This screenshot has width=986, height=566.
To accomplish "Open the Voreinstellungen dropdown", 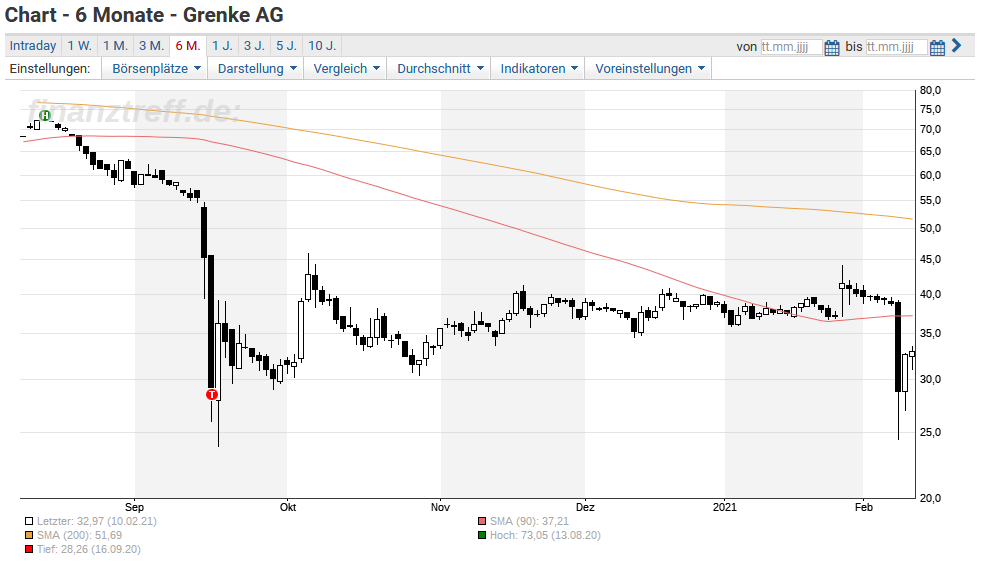I will [649, 69].
